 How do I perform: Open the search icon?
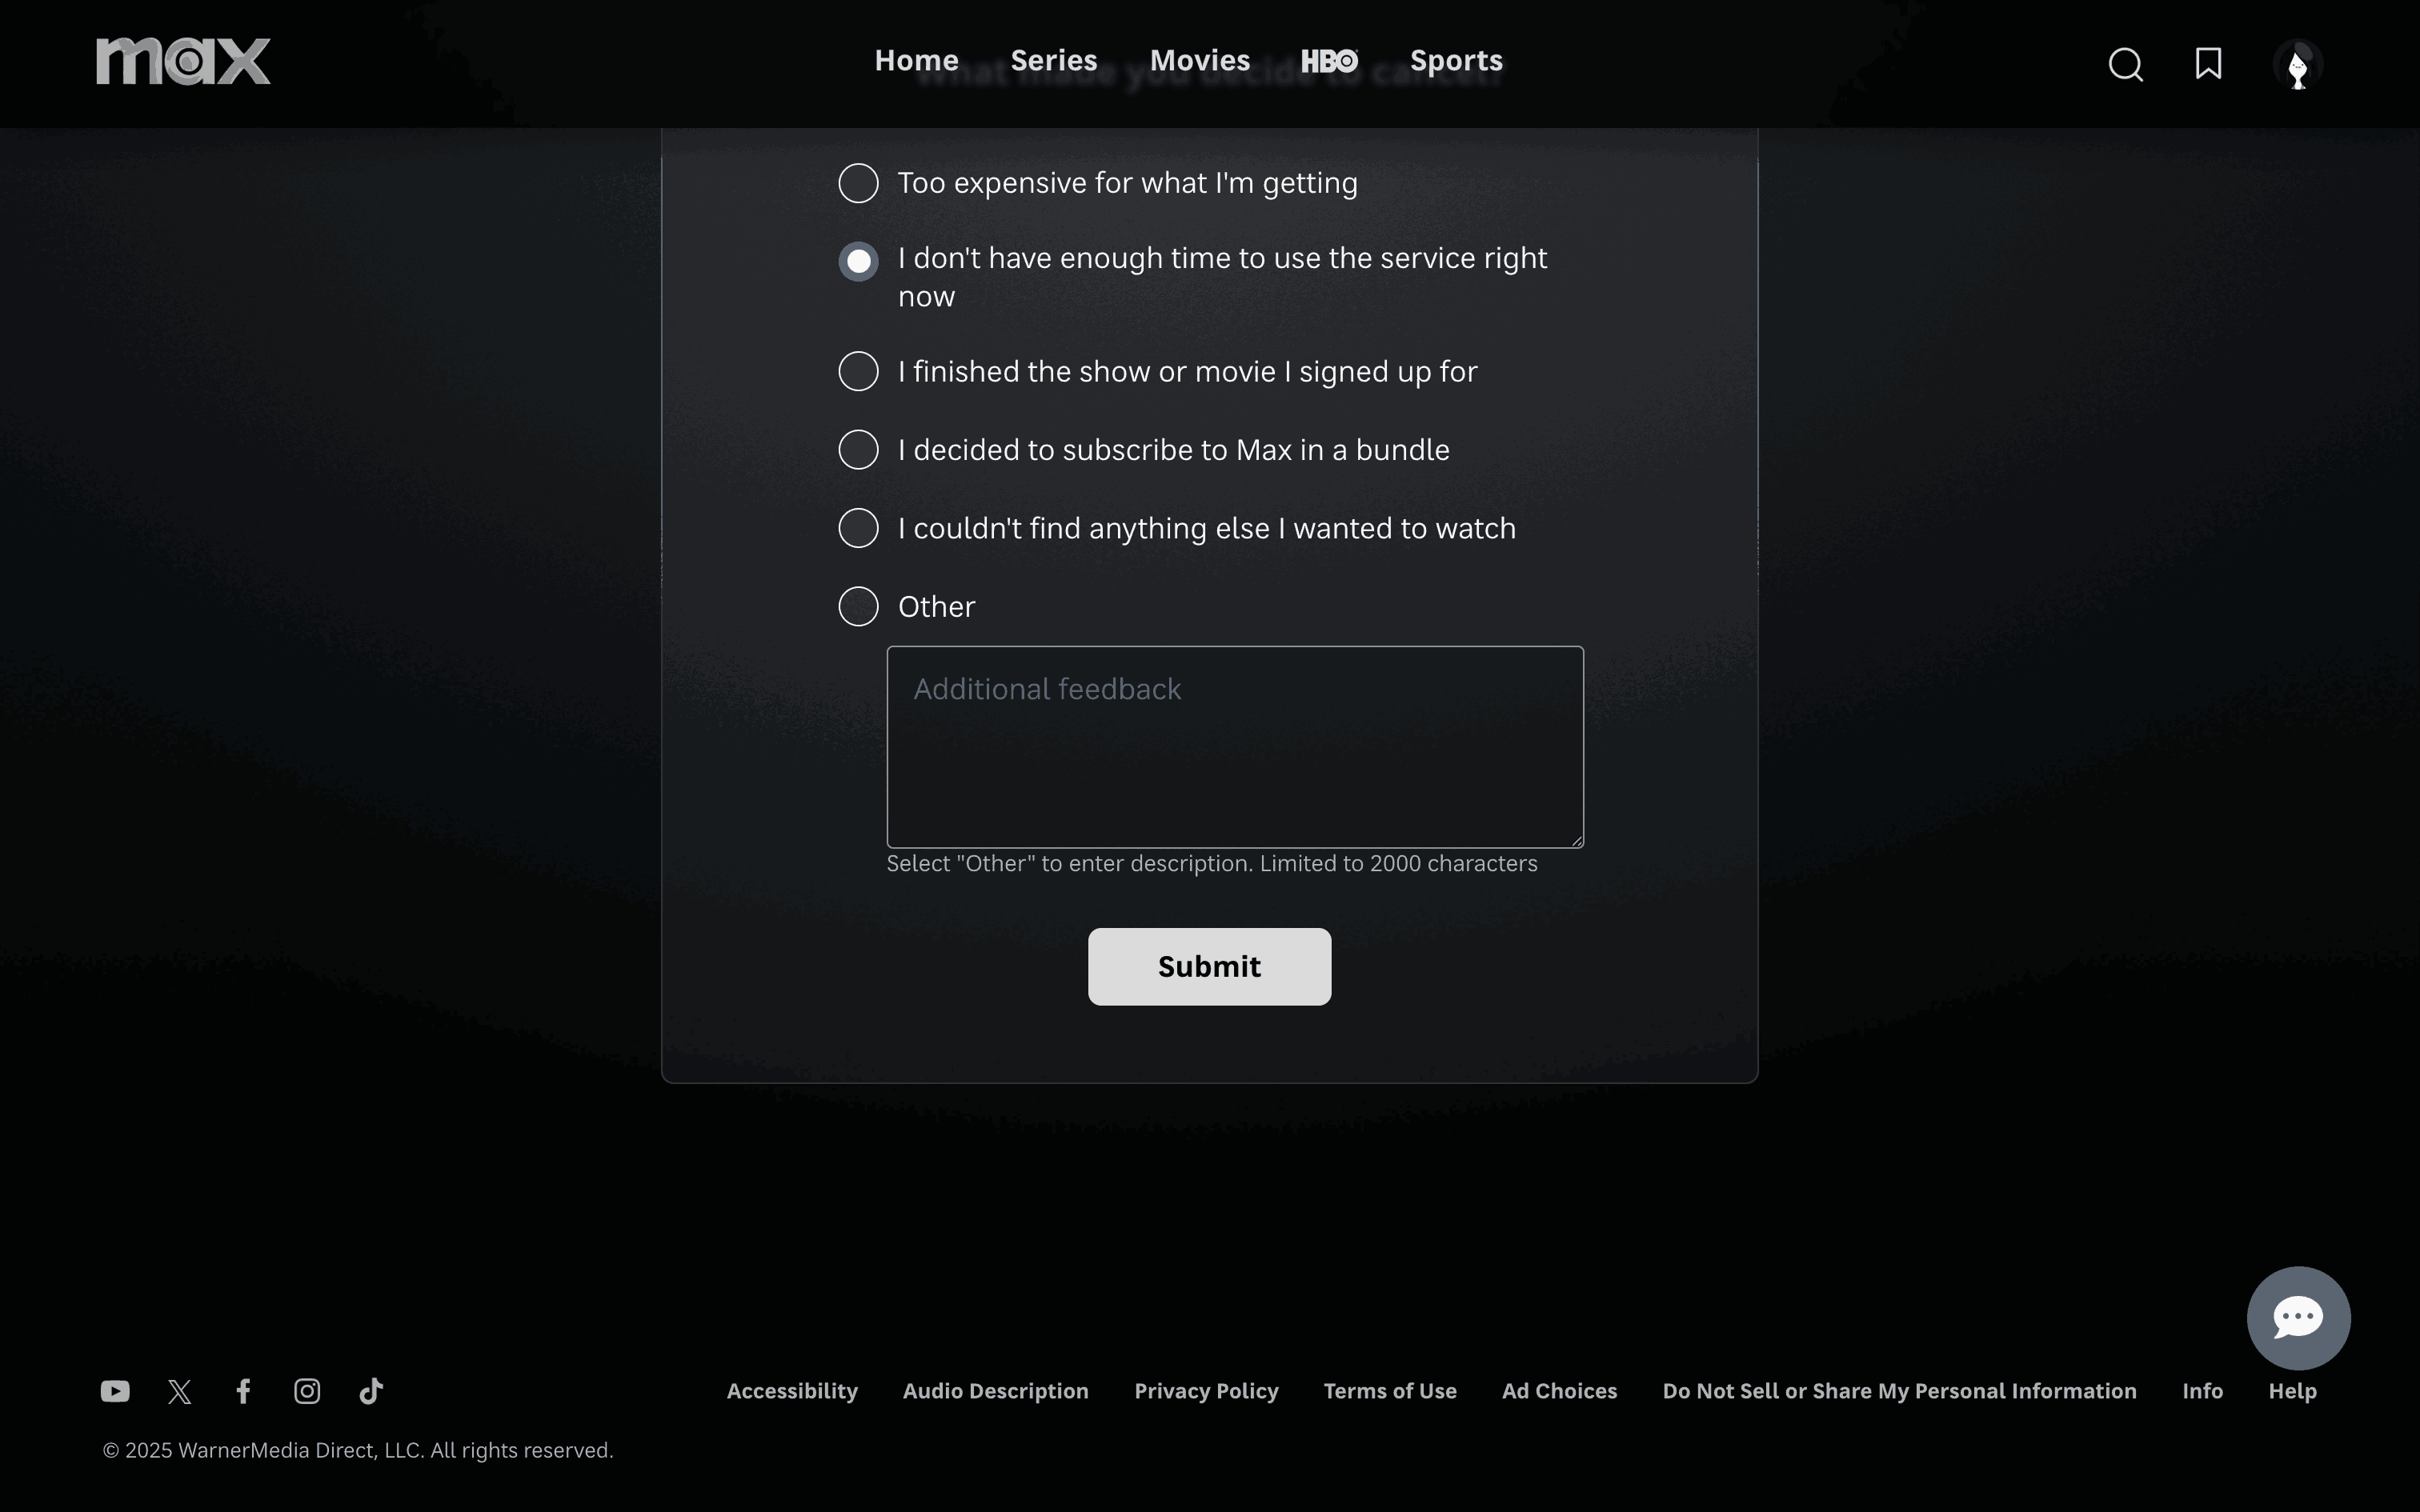(2125, 65)
